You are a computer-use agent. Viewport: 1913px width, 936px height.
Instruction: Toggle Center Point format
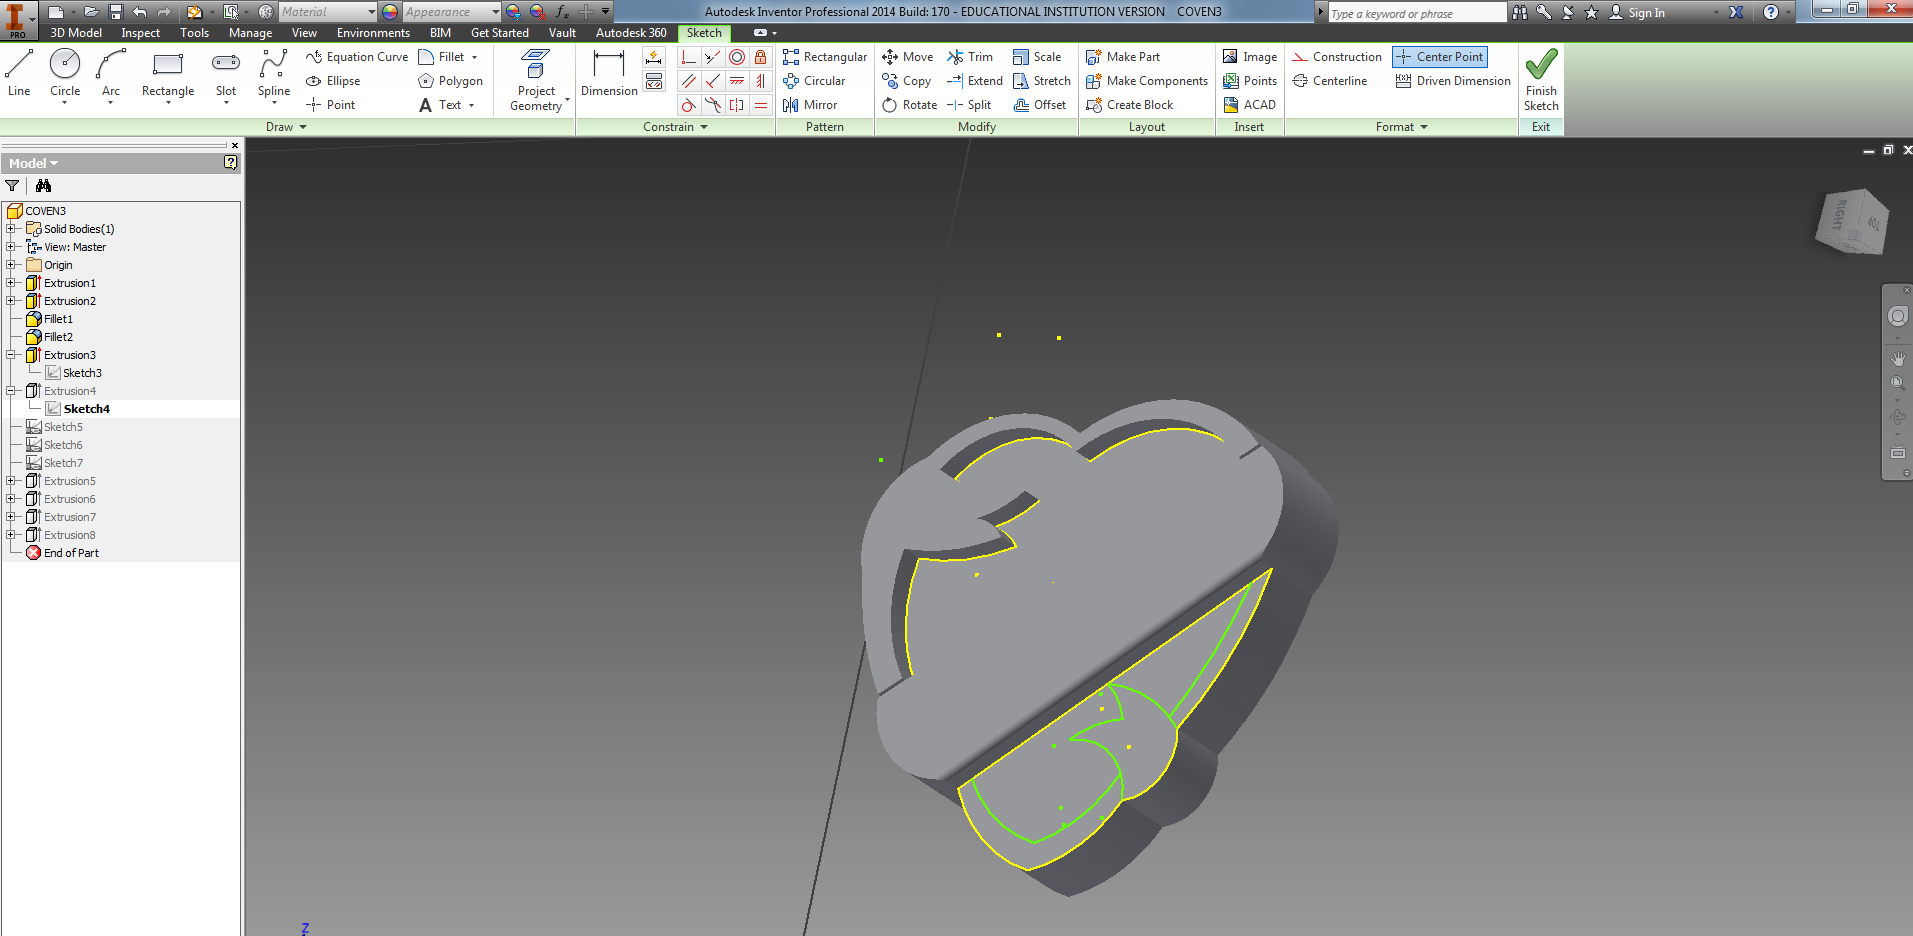point(1440,57)
